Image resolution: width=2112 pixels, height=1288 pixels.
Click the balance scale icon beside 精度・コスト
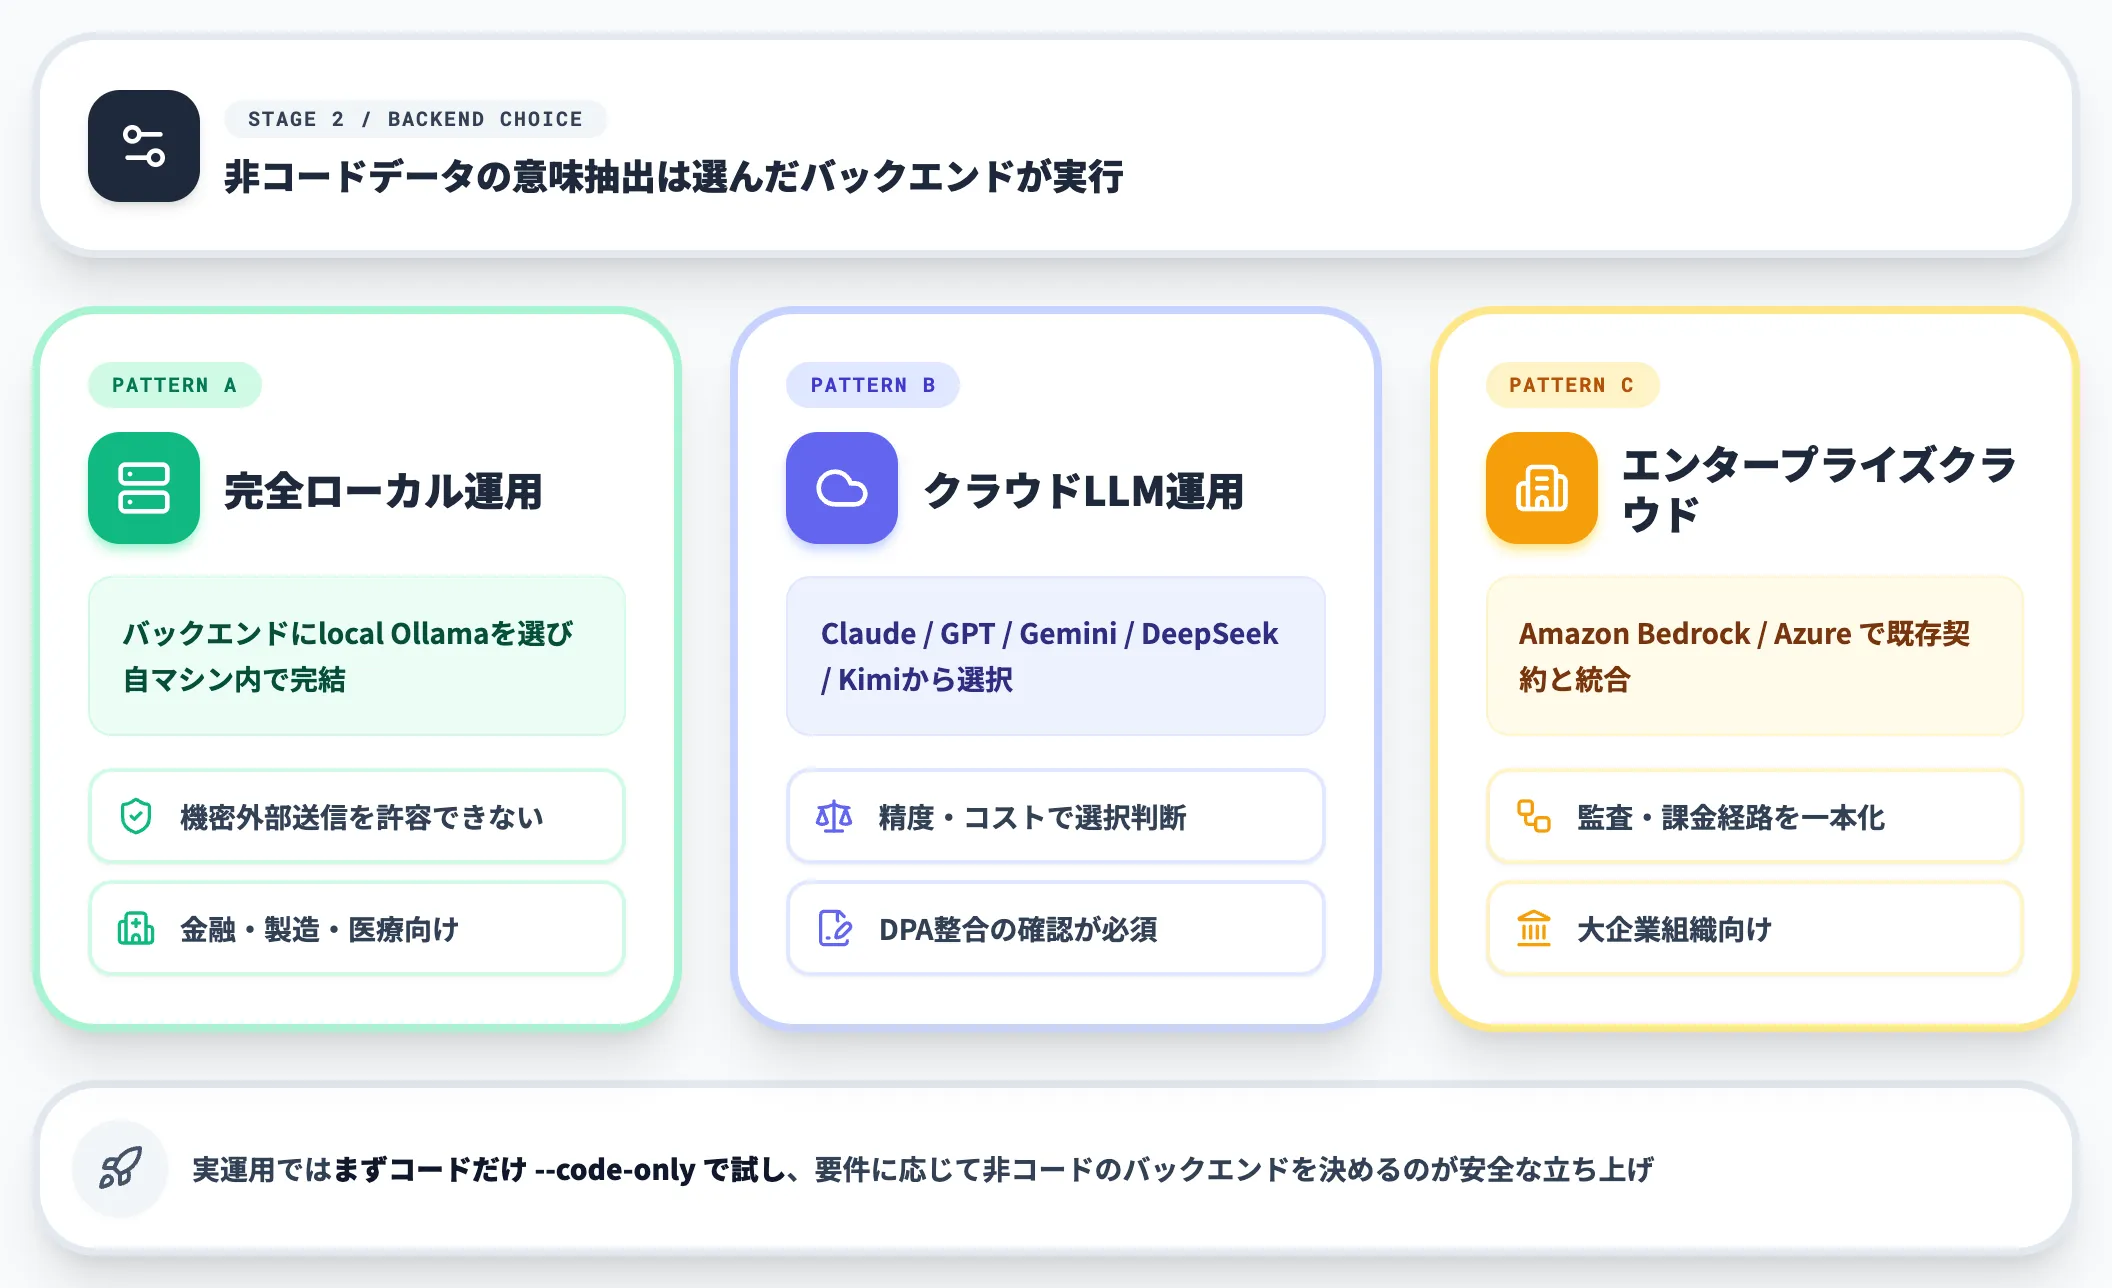pyautogui.click(x=834, y=816)
